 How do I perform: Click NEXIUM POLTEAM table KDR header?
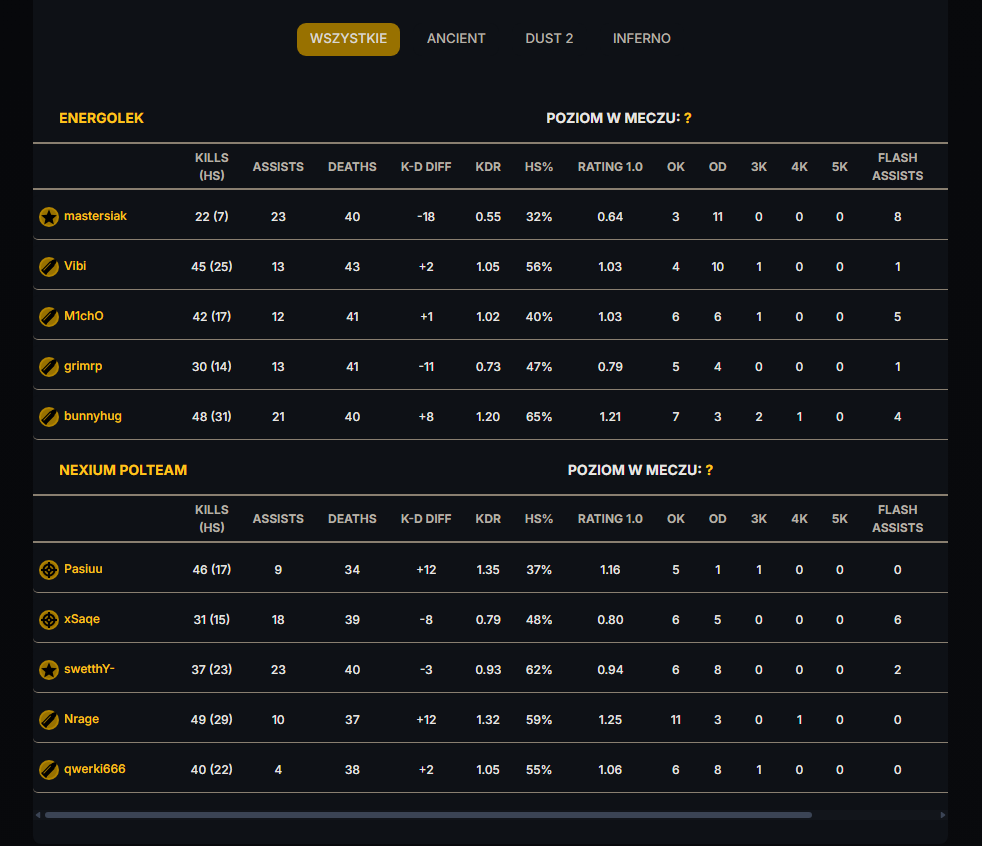488,519
